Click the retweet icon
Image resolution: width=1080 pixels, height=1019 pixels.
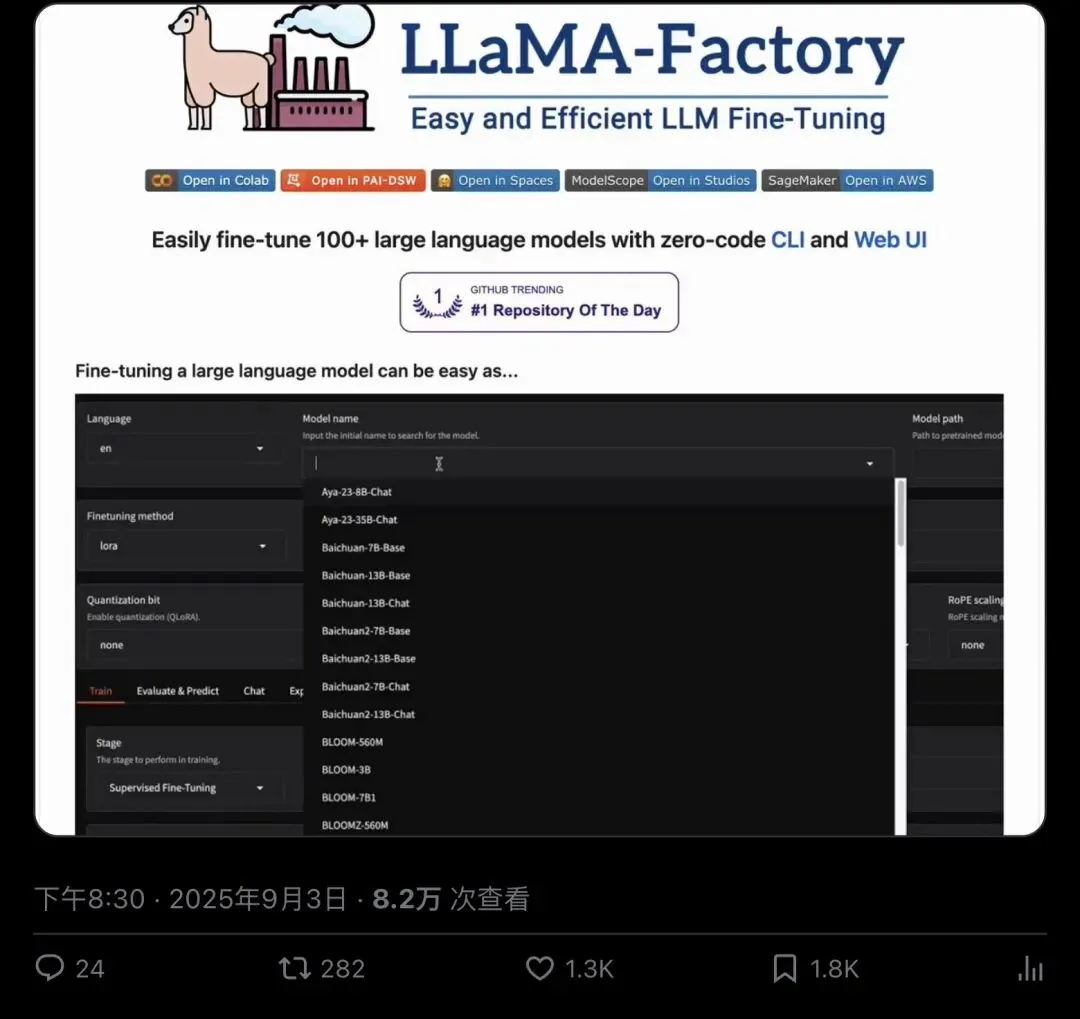tap(294, 968)
